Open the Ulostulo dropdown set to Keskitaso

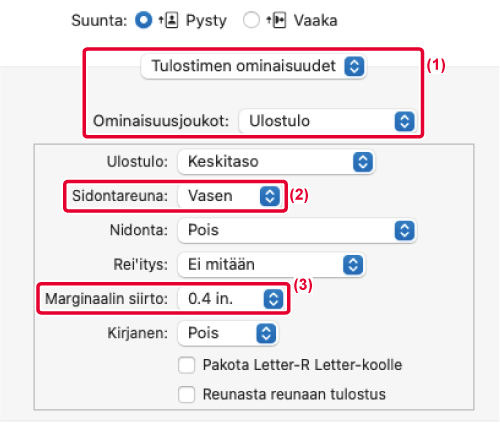coord(276,162)
